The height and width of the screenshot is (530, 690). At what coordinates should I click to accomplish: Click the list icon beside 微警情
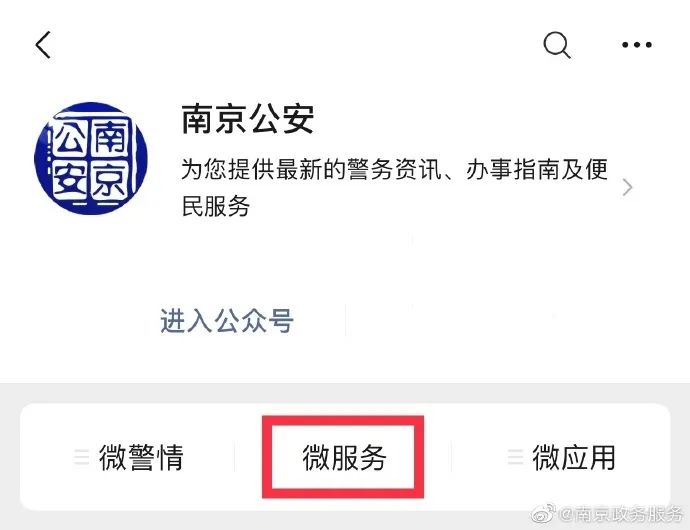(82, 457)
